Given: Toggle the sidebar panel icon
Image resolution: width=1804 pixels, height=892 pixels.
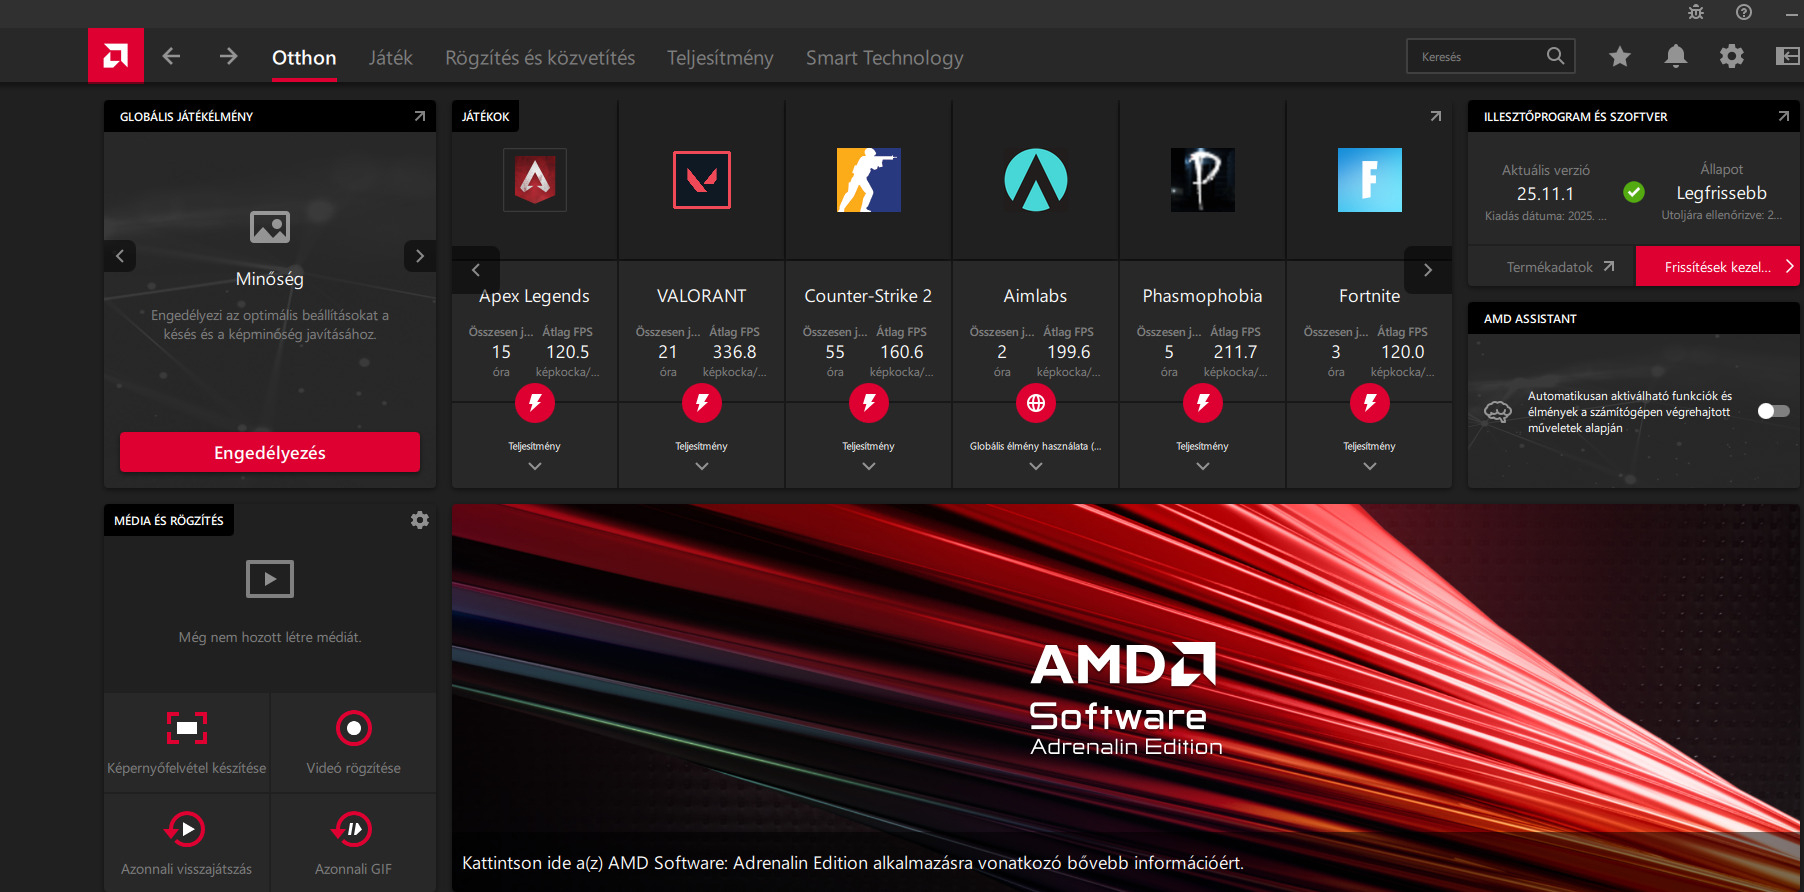Looking at the screenshot, I should 1788,56.
